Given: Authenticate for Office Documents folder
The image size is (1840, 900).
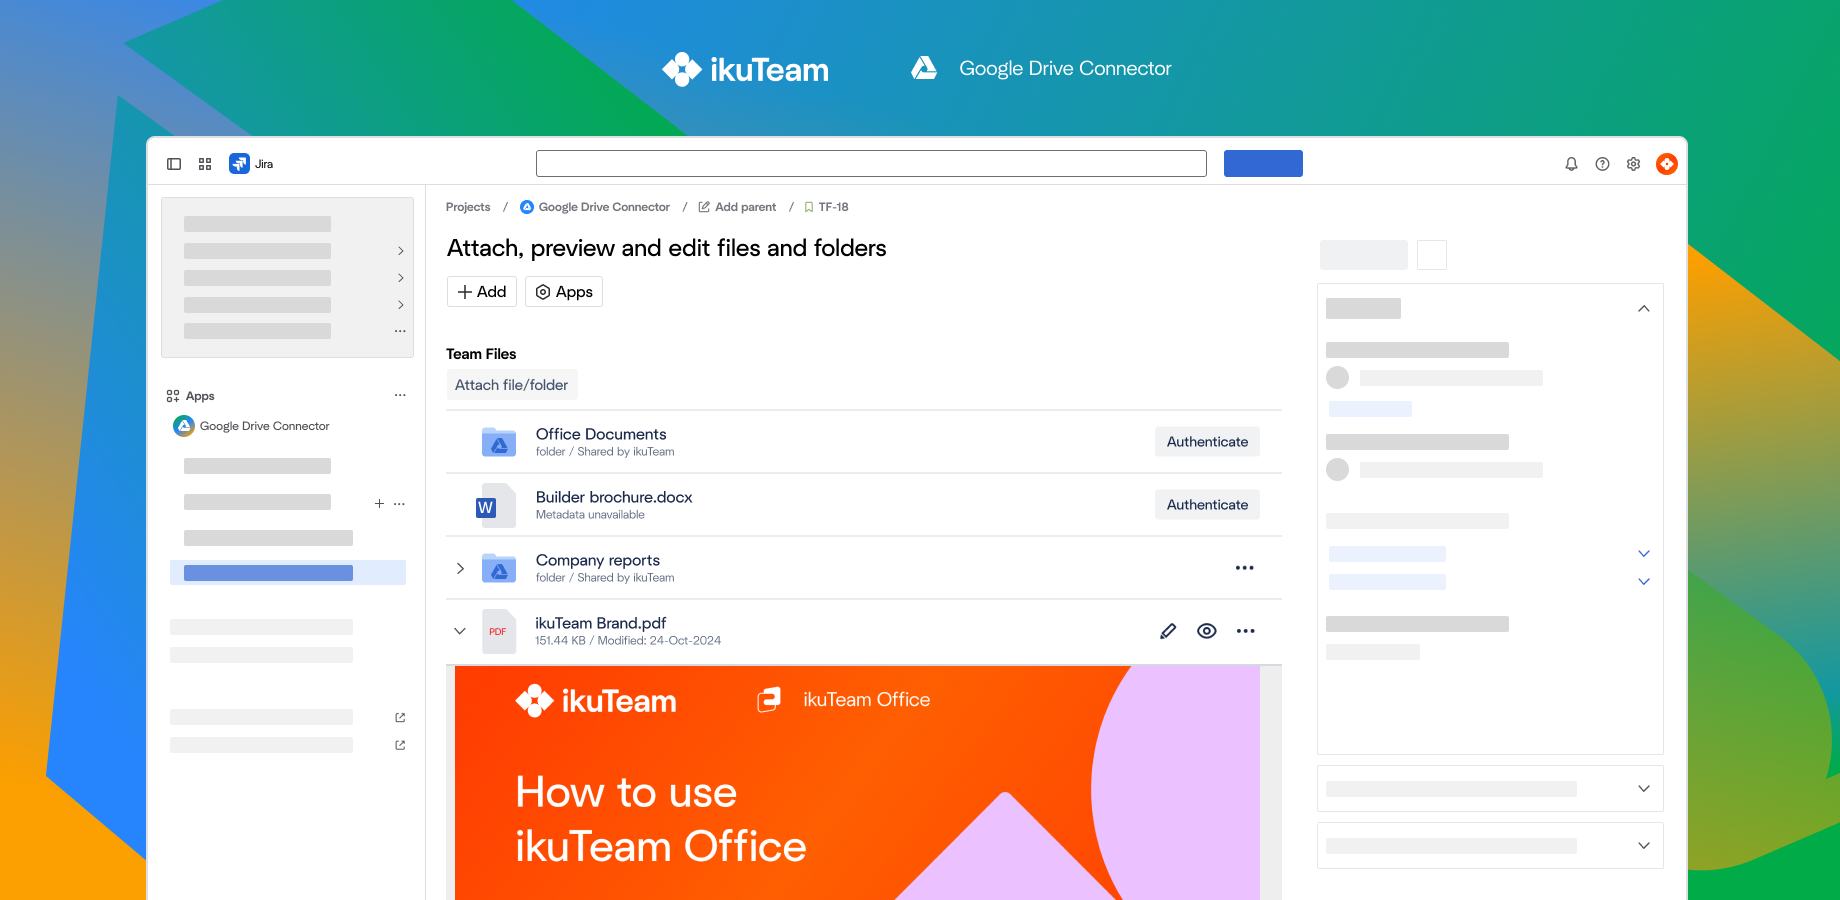Looking at the screenshot, I should pos(1207,442).
